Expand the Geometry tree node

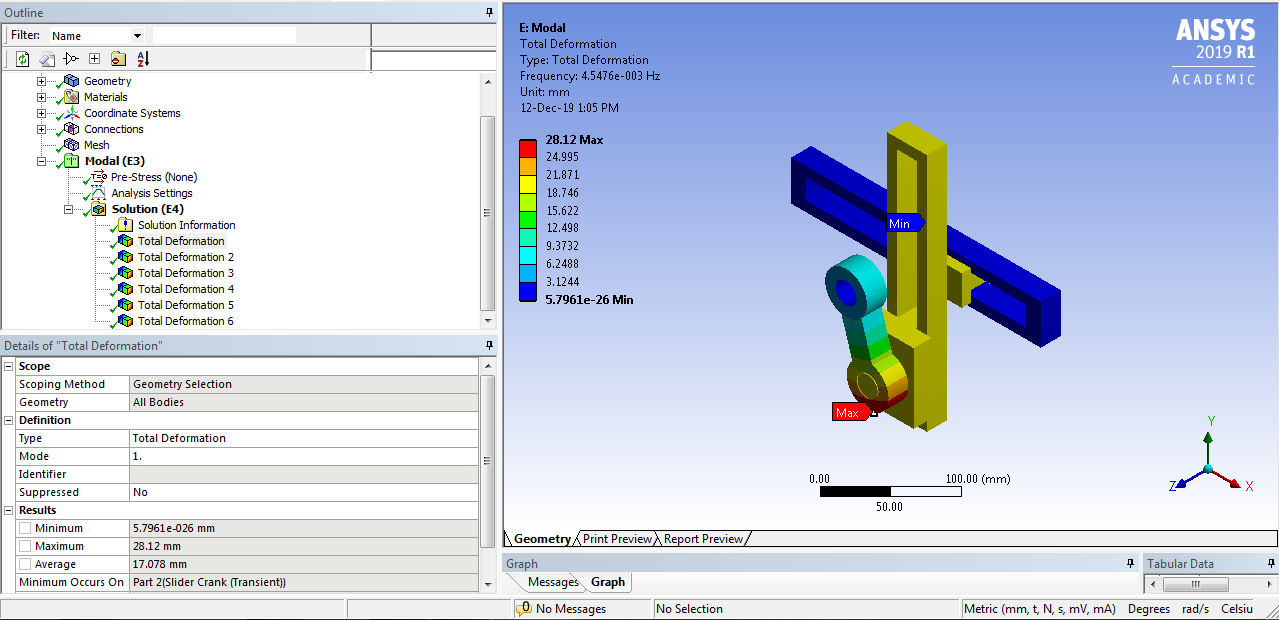(40, 81)
